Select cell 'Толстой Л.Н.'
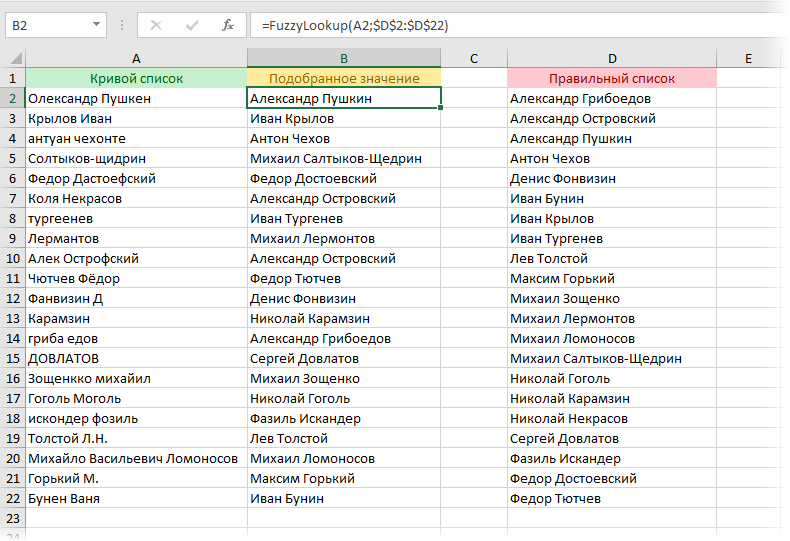 point(136,438)
